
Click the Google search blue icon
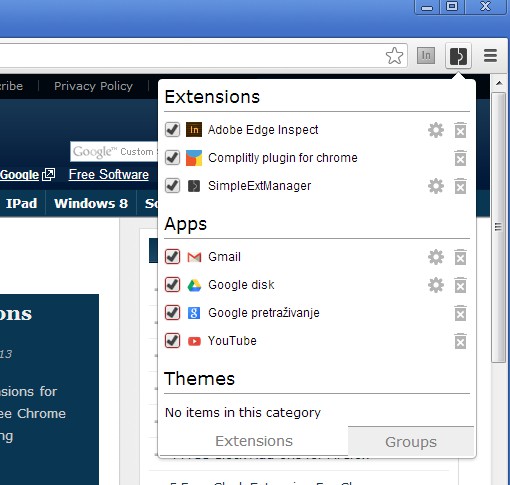(x=194, y=313)
